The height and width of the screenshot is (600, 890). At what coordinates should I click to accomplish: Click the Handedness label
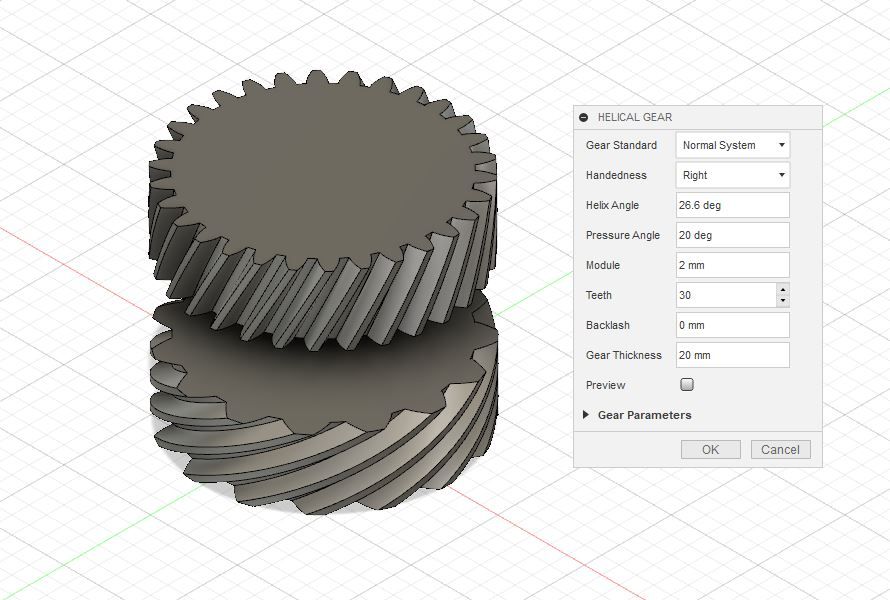coord(616,175)
